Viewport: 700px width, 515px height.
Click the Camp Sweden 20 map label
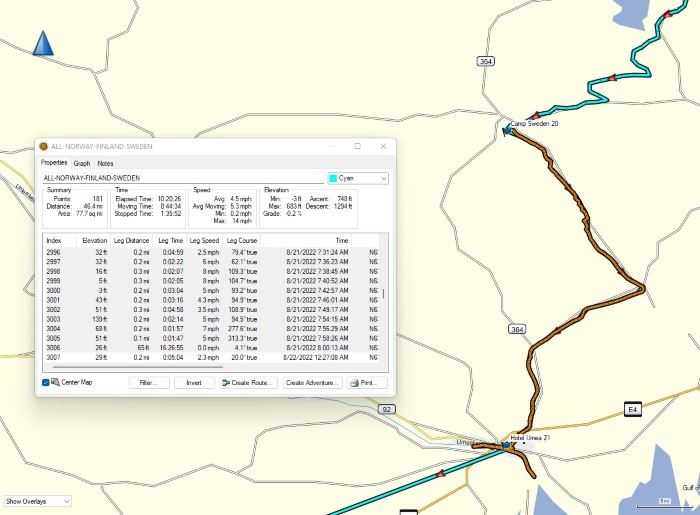pos(534,124)
